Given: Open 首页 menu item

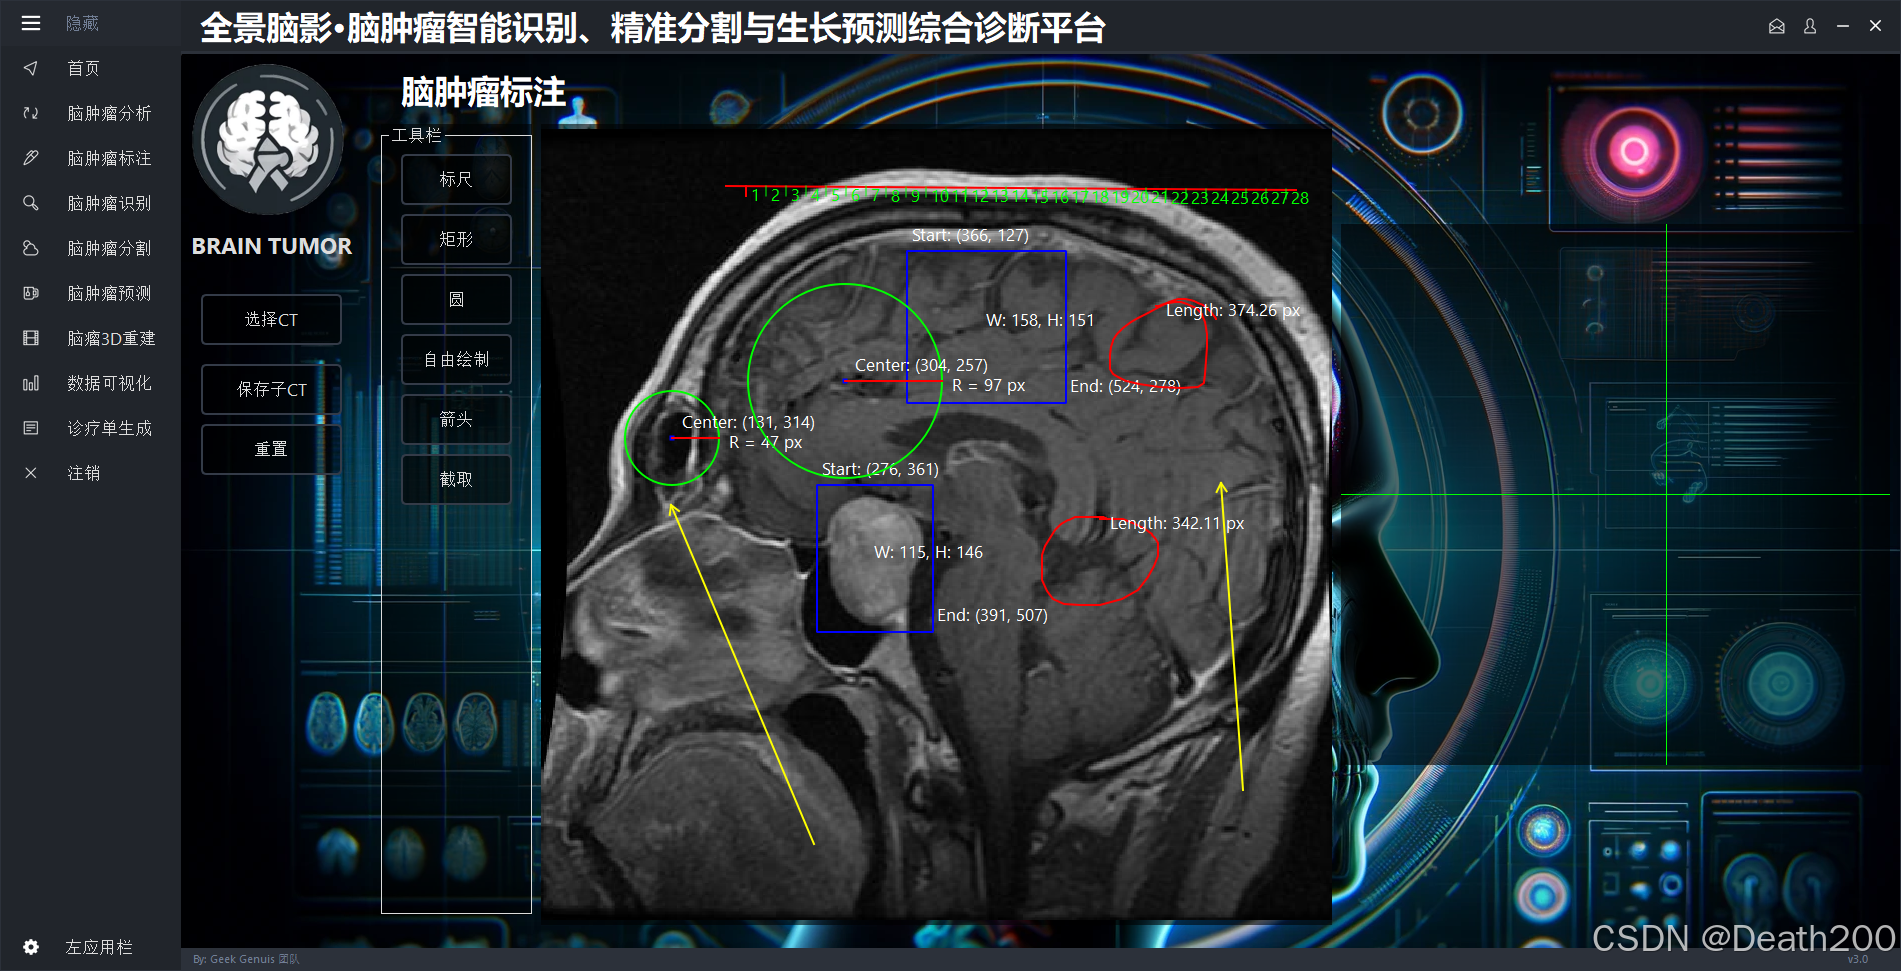Looking at the screenshot, I should coord(83,68).
